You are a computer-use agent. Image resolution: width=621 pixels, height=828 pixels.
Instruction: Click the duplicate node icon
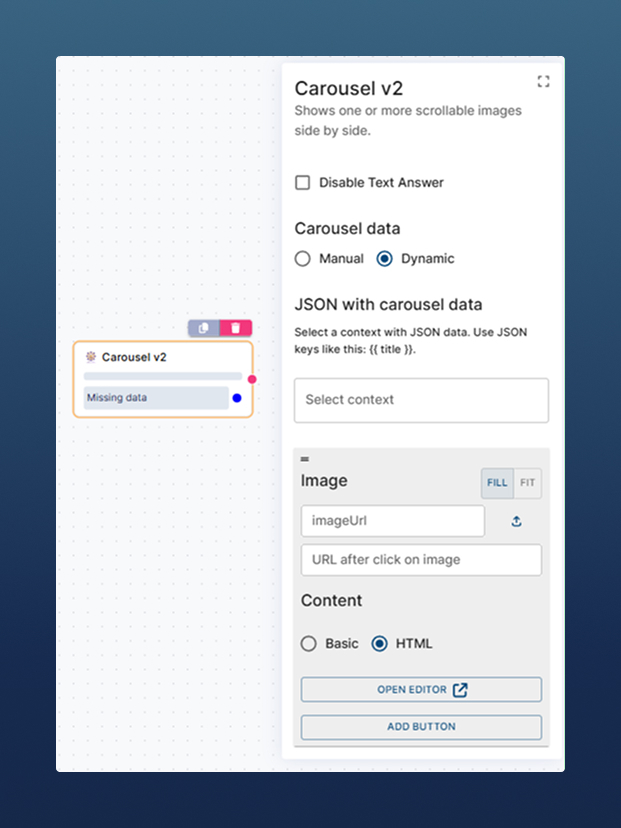click(x=203, y=328)
